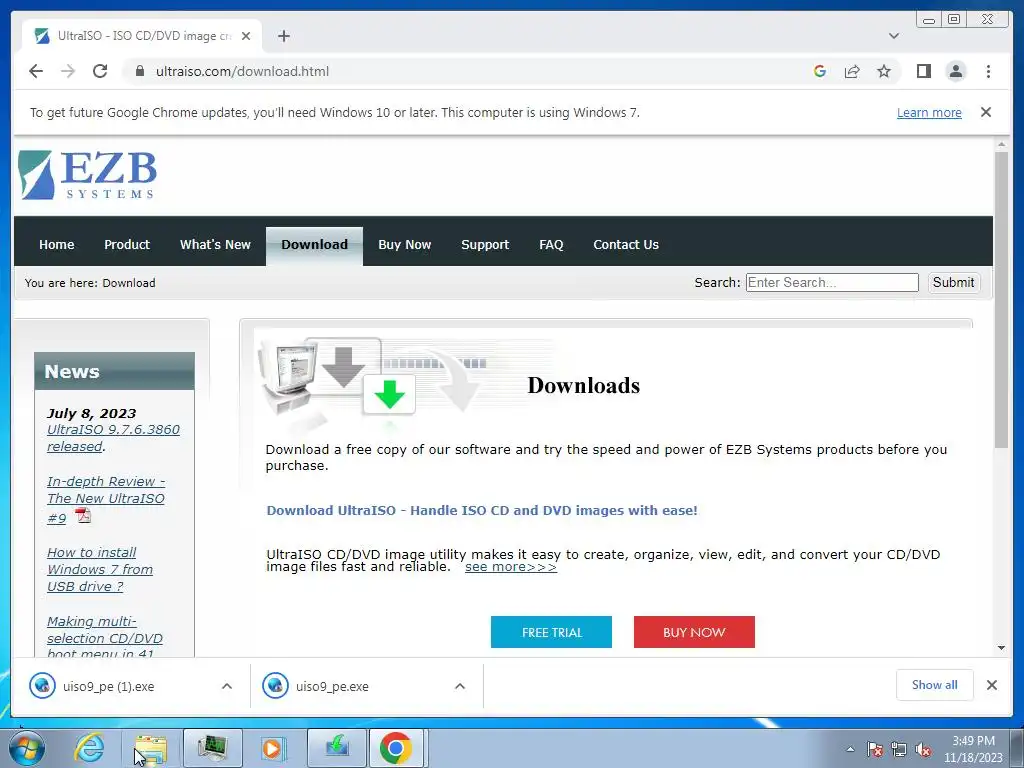Open a new tab with plus button

click(x=283, y=36)
